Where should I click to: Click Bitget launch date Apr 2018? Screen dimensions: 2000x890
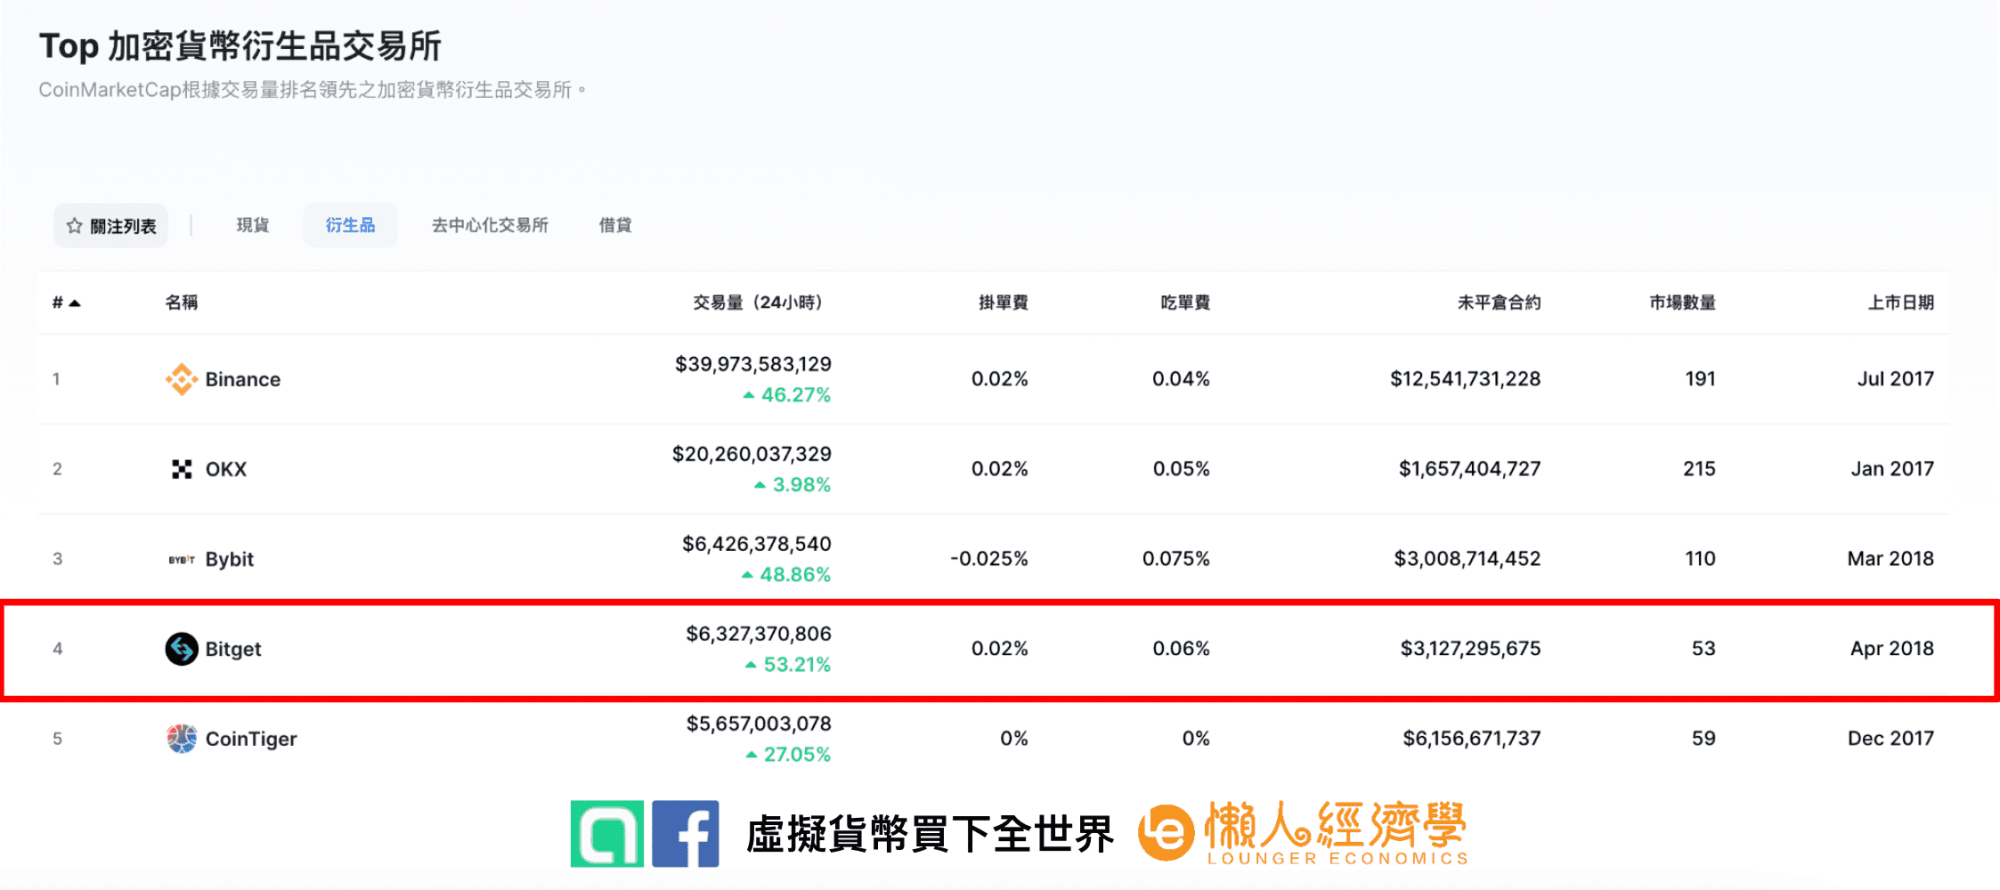click(1892, 649)
